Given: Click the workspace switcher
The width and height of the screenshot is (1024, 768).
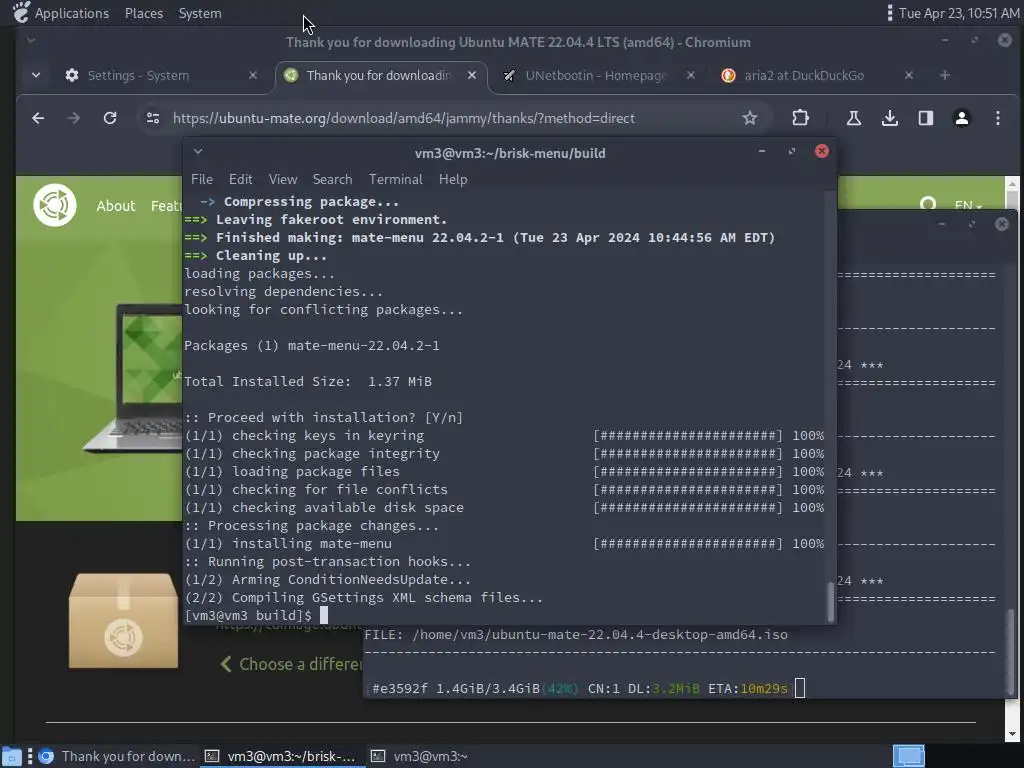Looking at the screenshot, I should click(x=908, y=756).
